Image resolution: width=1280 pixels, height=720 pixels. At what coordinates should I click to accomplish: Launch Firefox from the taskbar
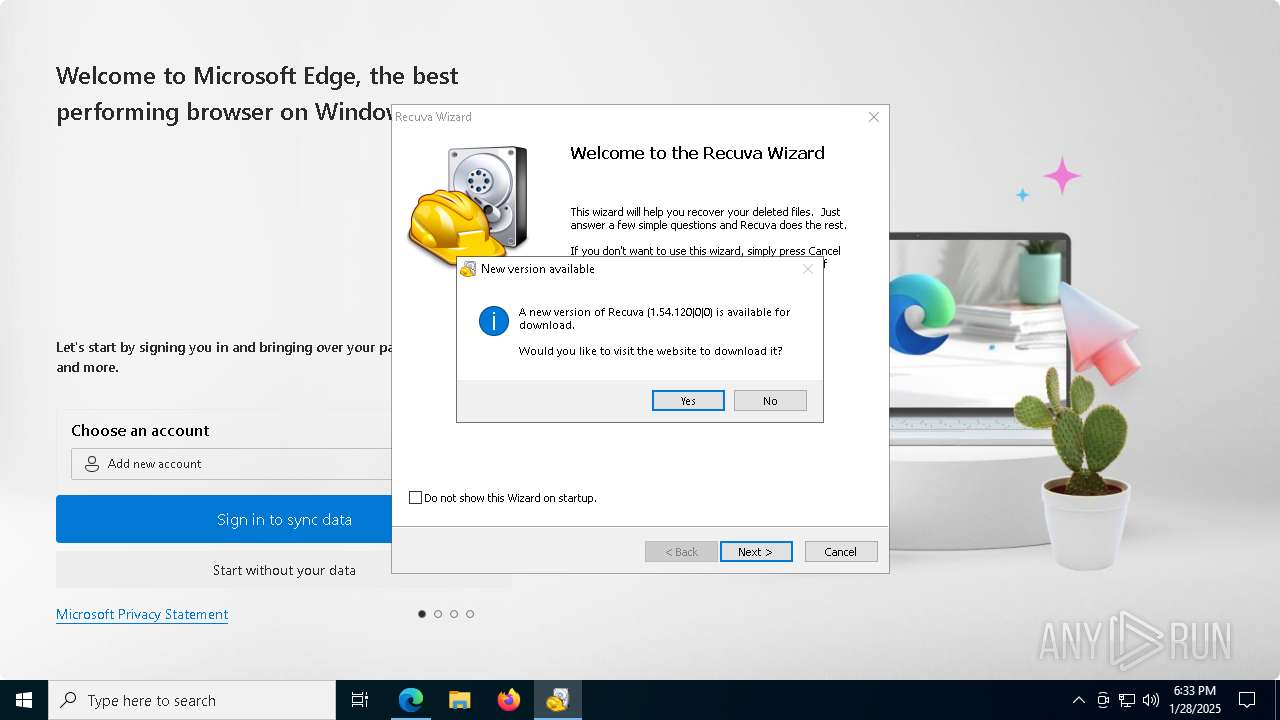[509, 700]
